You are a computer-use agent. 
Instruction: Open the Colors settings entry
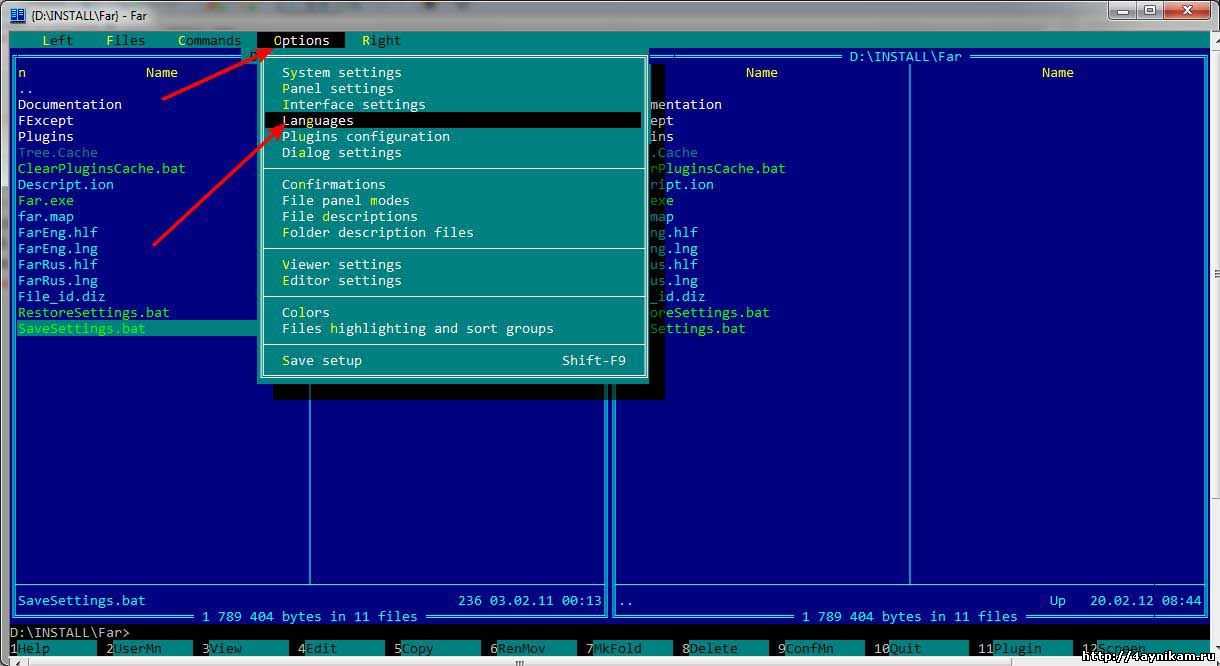[x=305, y=313]
